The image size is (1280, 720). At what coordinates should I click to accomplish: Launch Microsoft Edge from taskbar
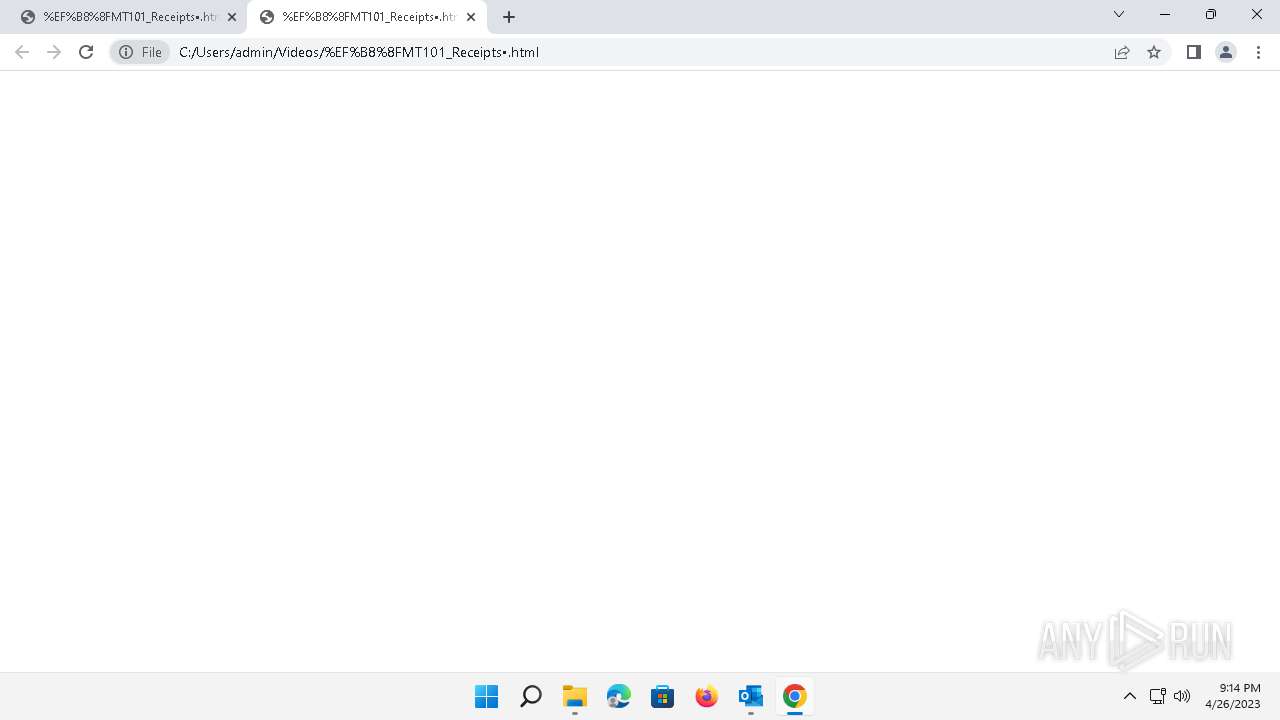pyautogui.click(x=619, y=696)
